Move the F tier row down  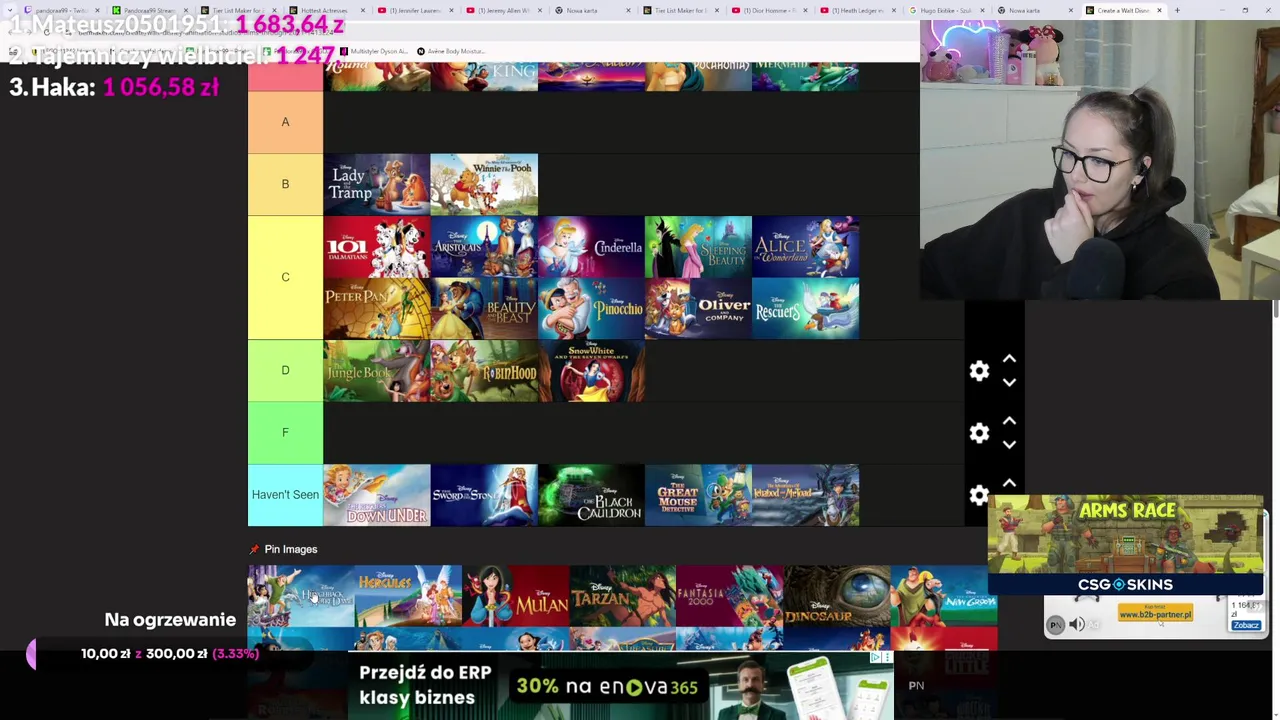coord(1009,445)
